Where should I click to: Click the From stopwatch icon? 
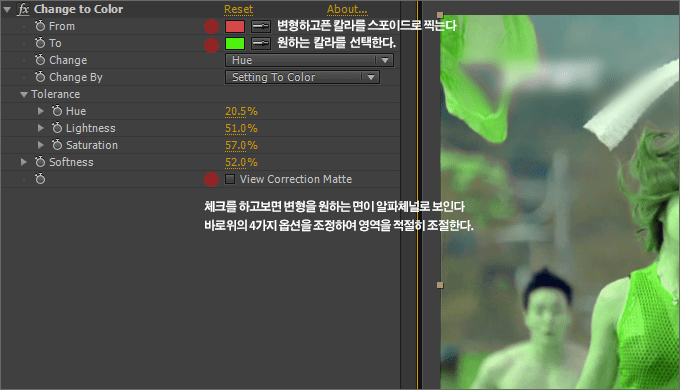pyautogui.click(x=40, y=26)
